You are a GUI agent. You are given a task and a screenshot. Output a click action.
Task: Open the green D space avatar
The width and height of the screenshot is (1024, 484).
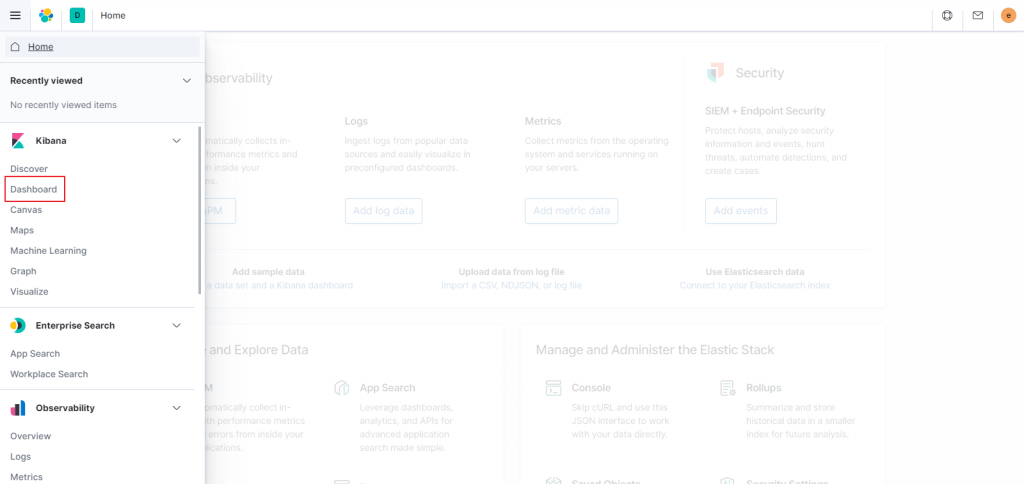77,15
